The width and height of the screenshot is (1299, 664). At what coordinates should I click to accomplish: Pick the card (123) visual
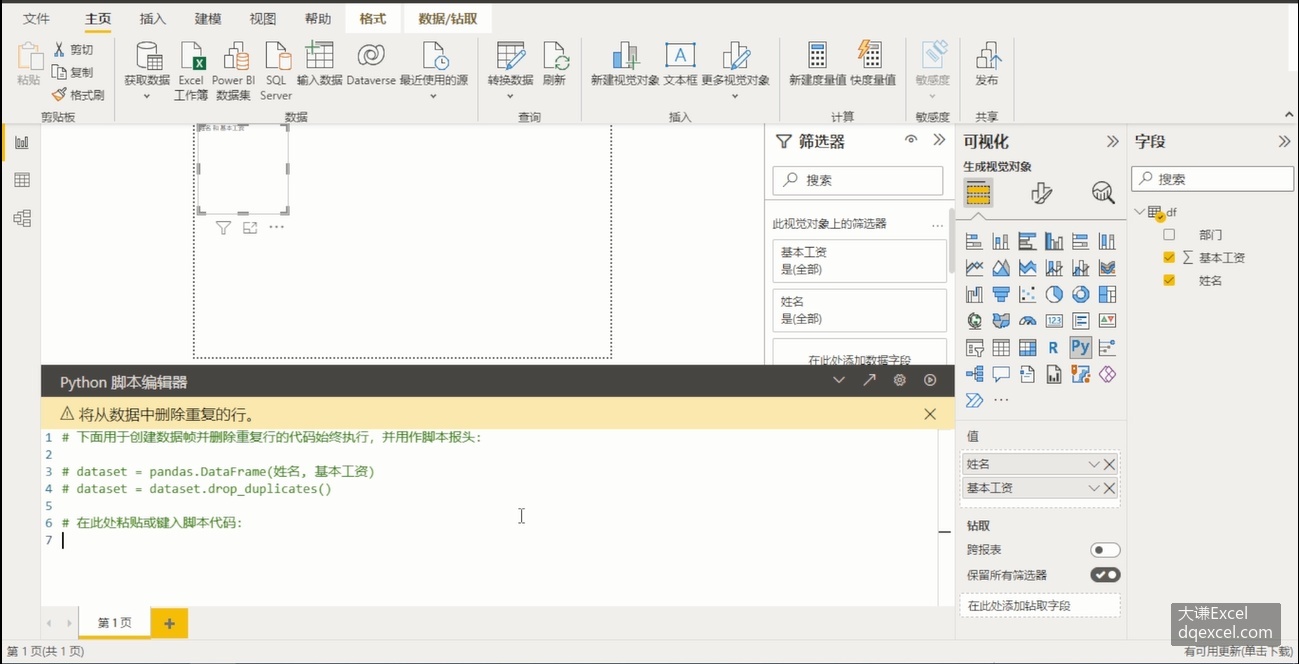(1054, 321)
